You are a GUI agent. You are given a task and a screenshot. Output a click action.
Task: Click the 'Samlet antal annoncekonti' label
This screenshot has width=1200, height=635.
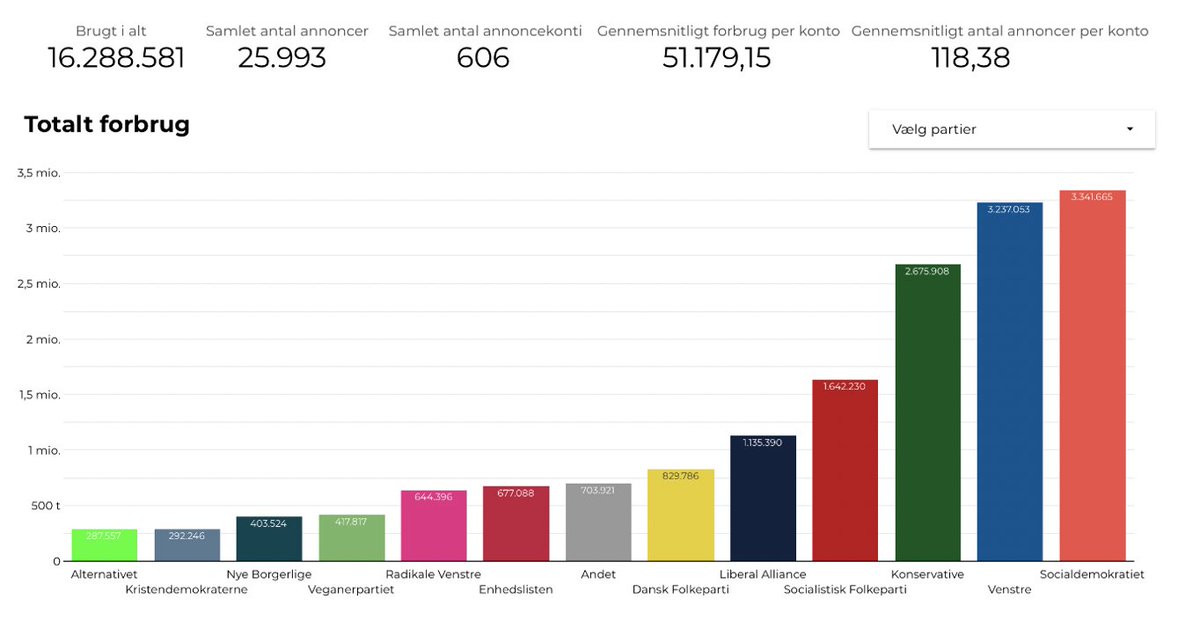pos(485,31)
